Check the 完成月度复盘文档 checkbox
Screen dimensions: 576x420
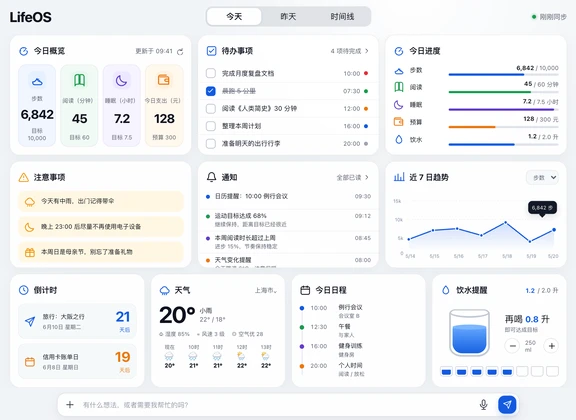point(211,73)
